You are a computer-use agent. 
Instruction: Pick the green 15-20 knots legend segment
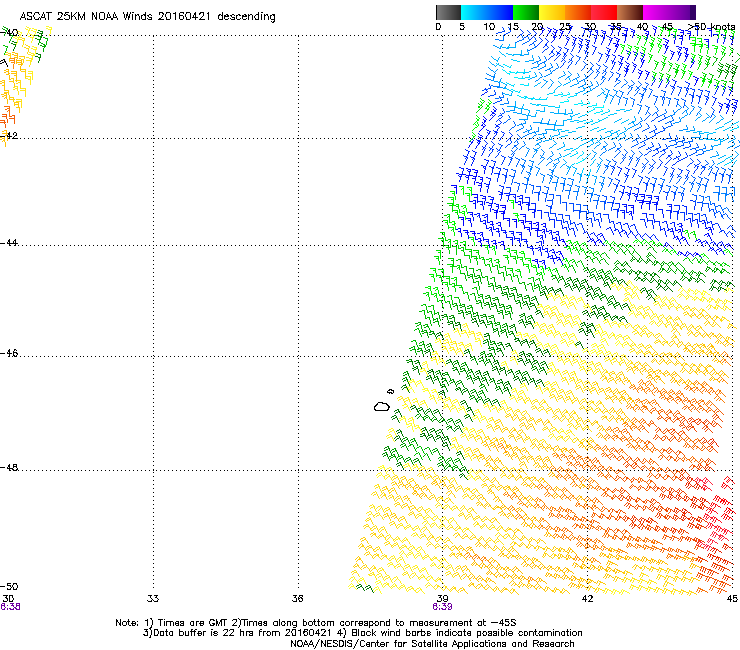(x=526, y=12)
